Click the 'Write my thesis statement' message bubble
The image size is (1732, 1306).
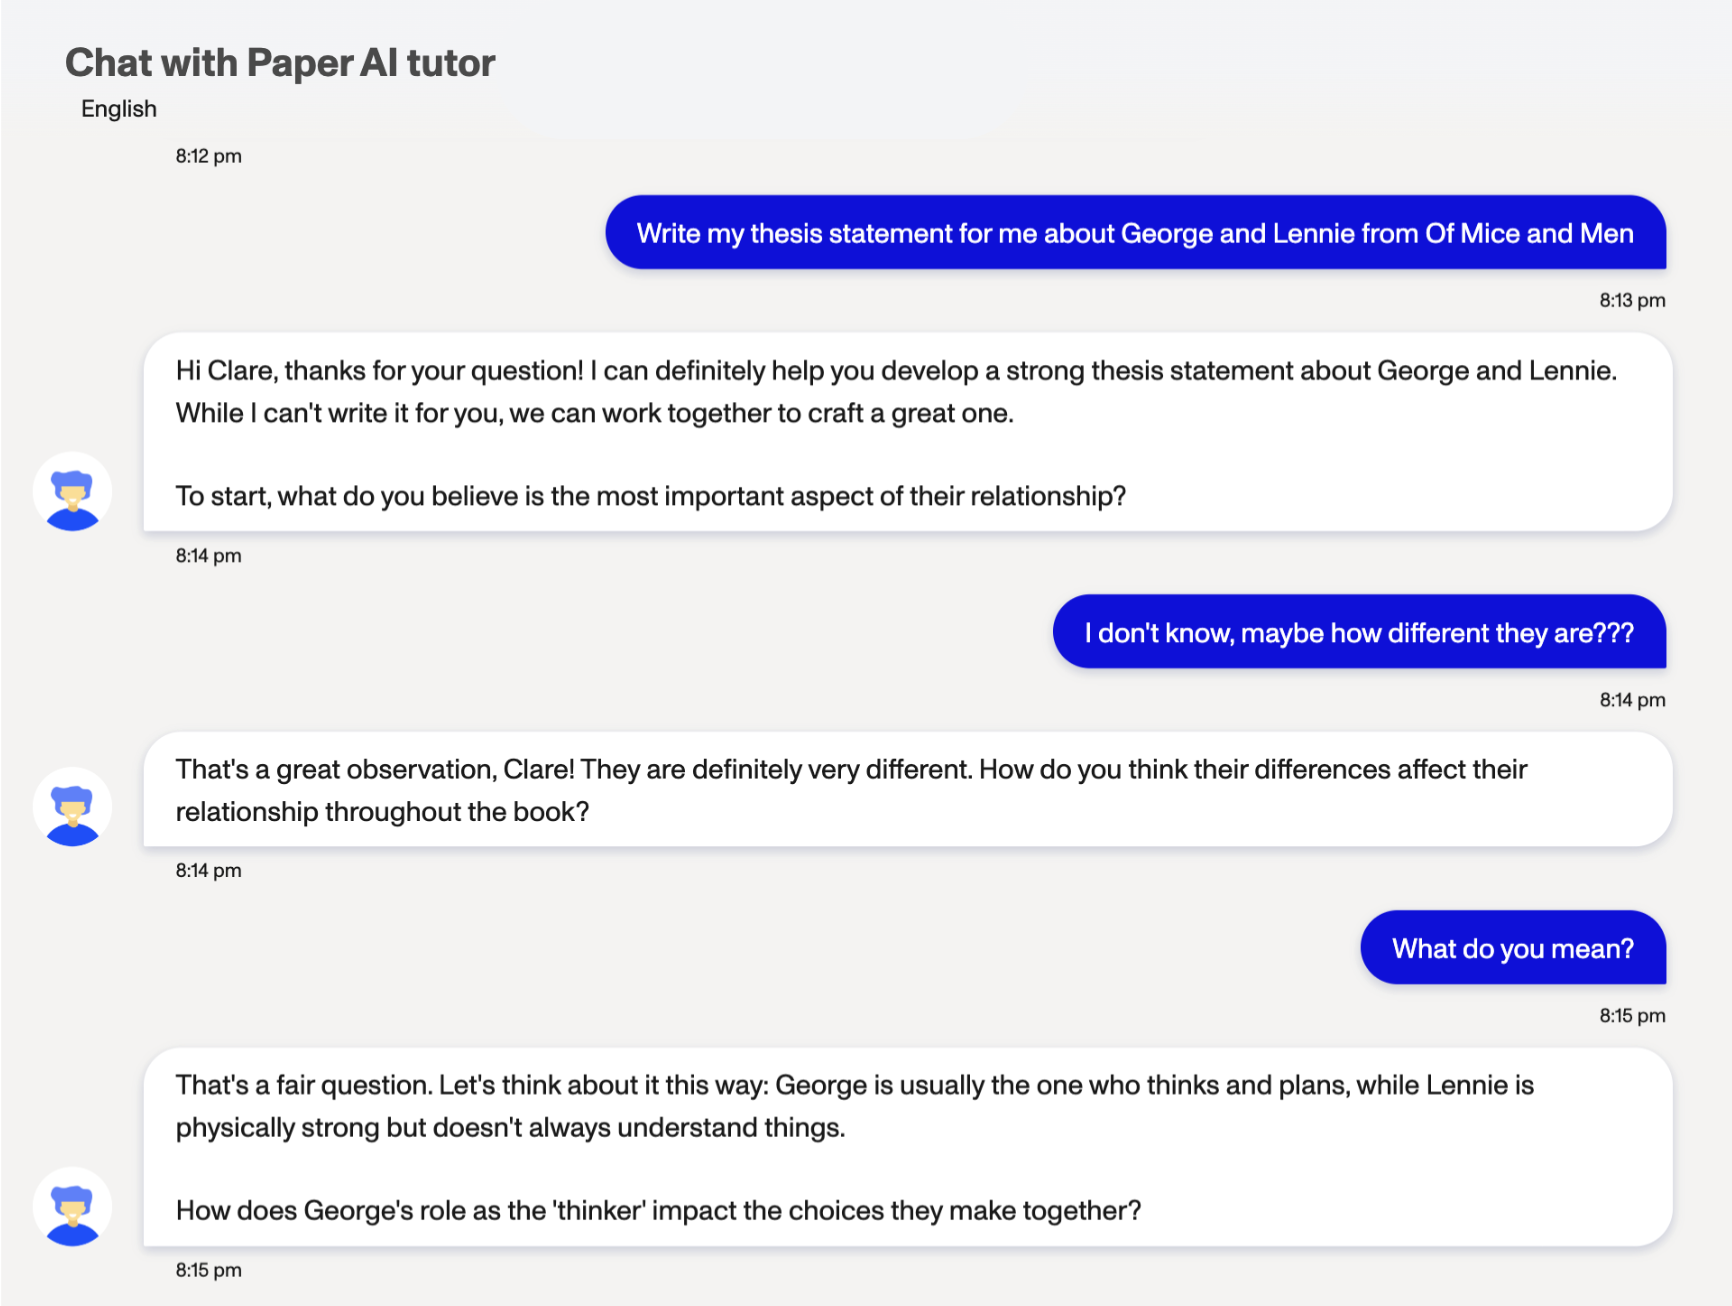[x=1135, y=233]
